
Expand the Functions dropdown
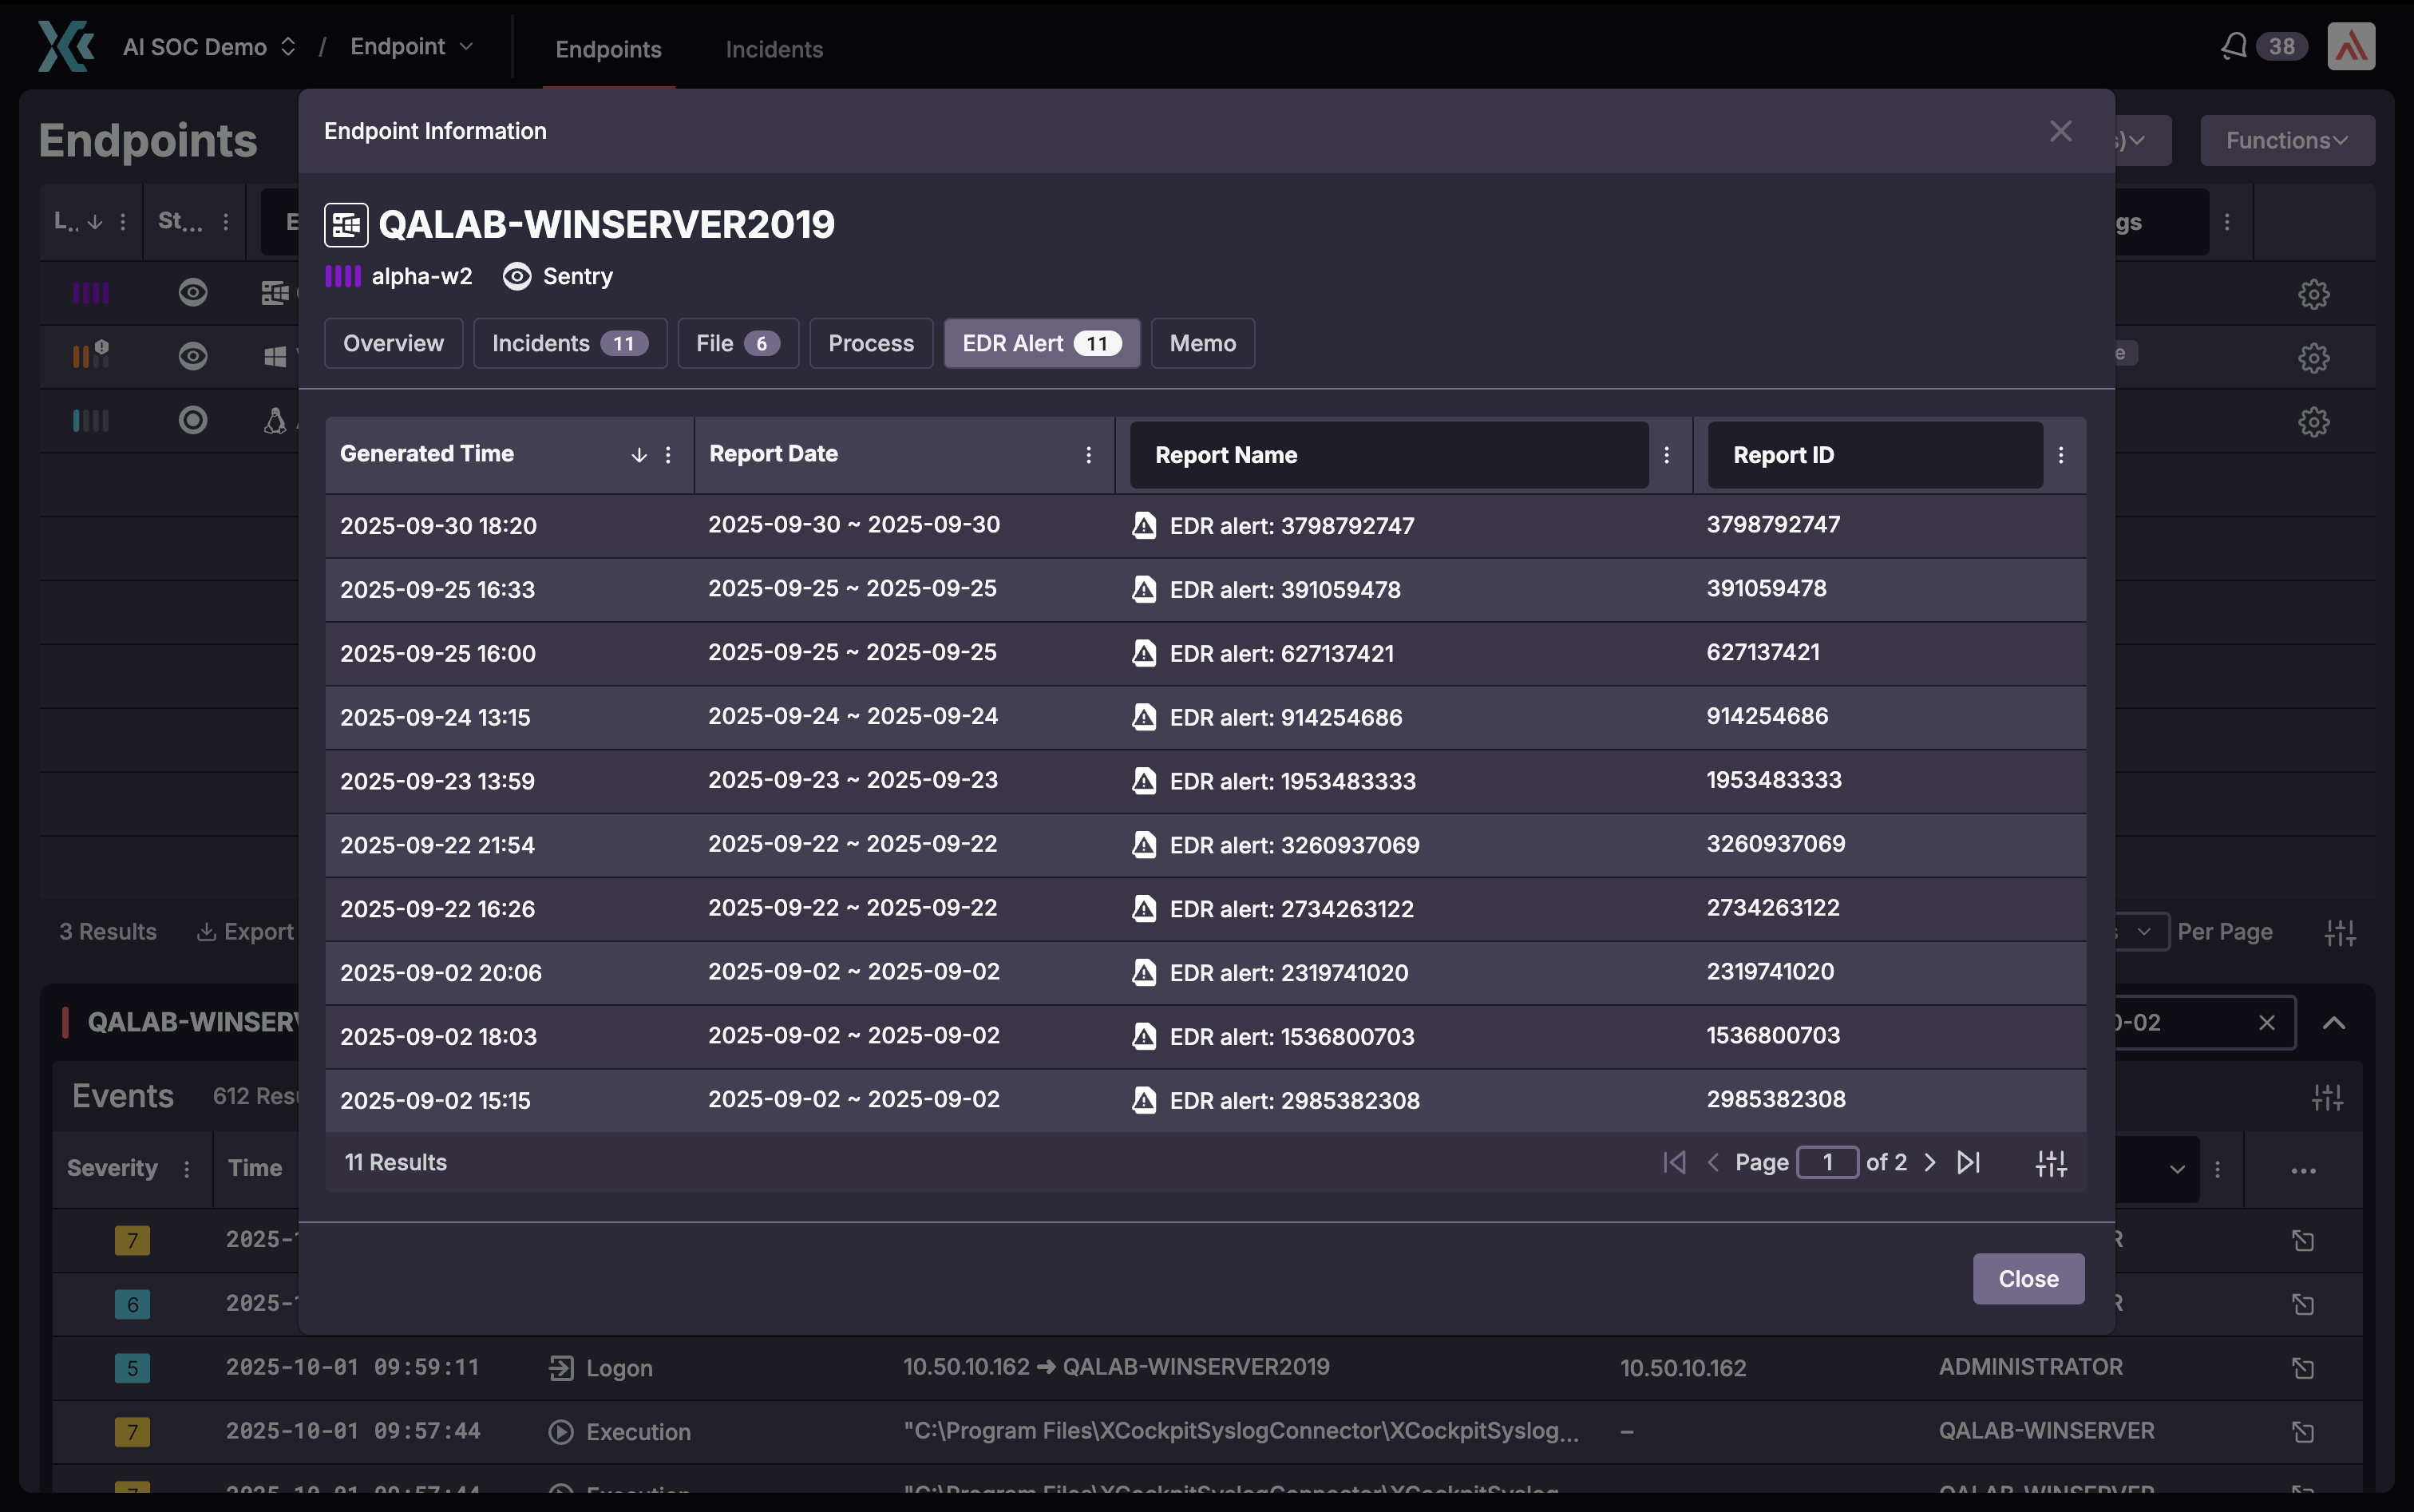coord(2286,140)
